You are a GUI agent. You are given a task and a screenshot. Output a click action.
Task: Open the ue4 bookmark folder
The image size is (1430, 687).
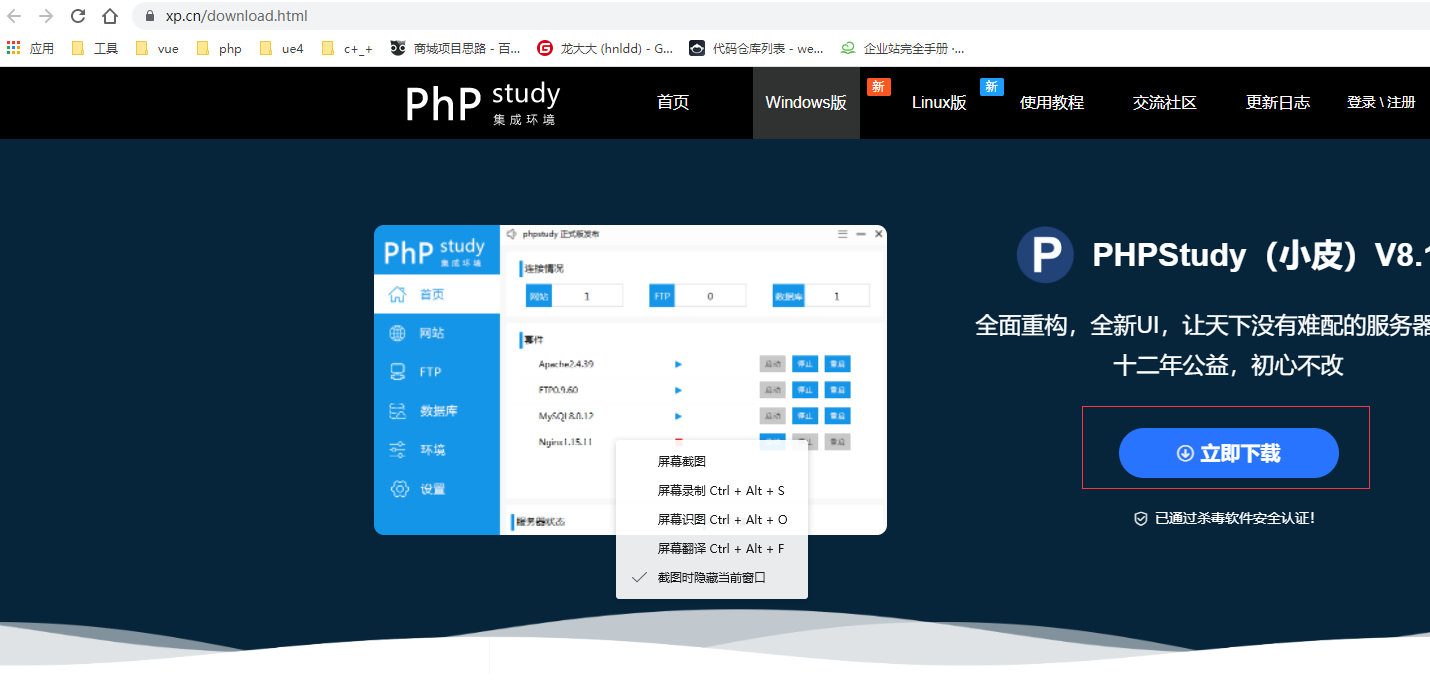(x=282, y=48)
